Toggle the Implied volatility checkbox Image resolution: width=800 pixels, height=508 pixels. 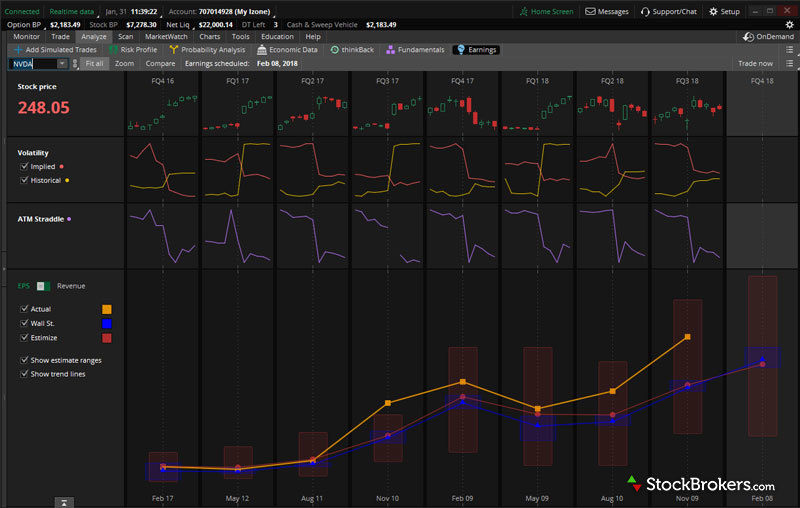pyautogui.click(x=24, y=166)
